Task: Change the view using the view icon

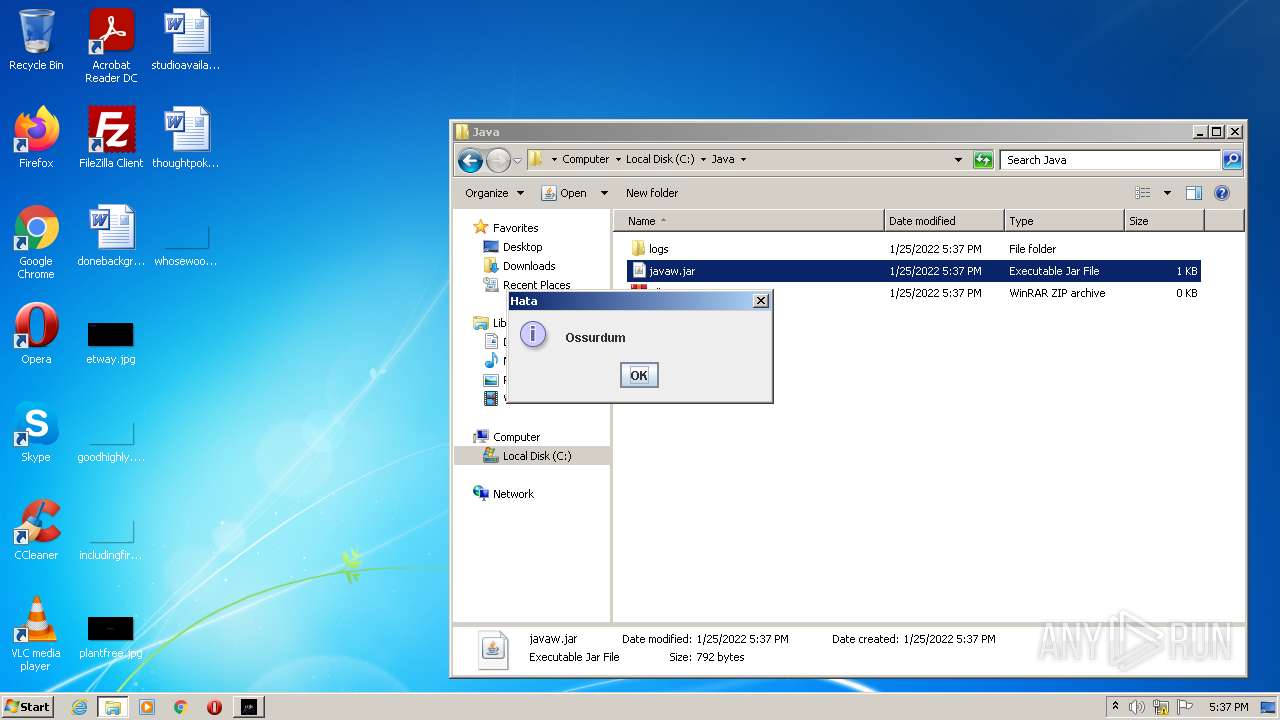Action: [x=1143, y=193]
